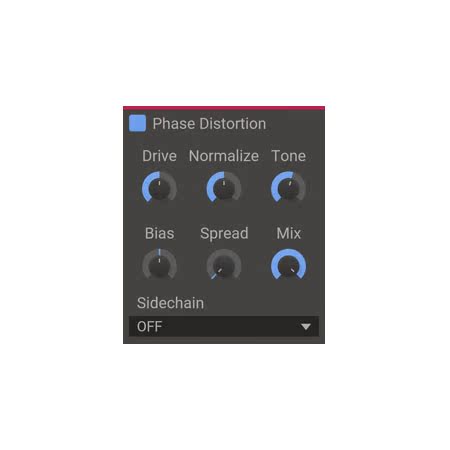Click the Spread label text
This screenshot has height=450, width=450.
(224, 234)
